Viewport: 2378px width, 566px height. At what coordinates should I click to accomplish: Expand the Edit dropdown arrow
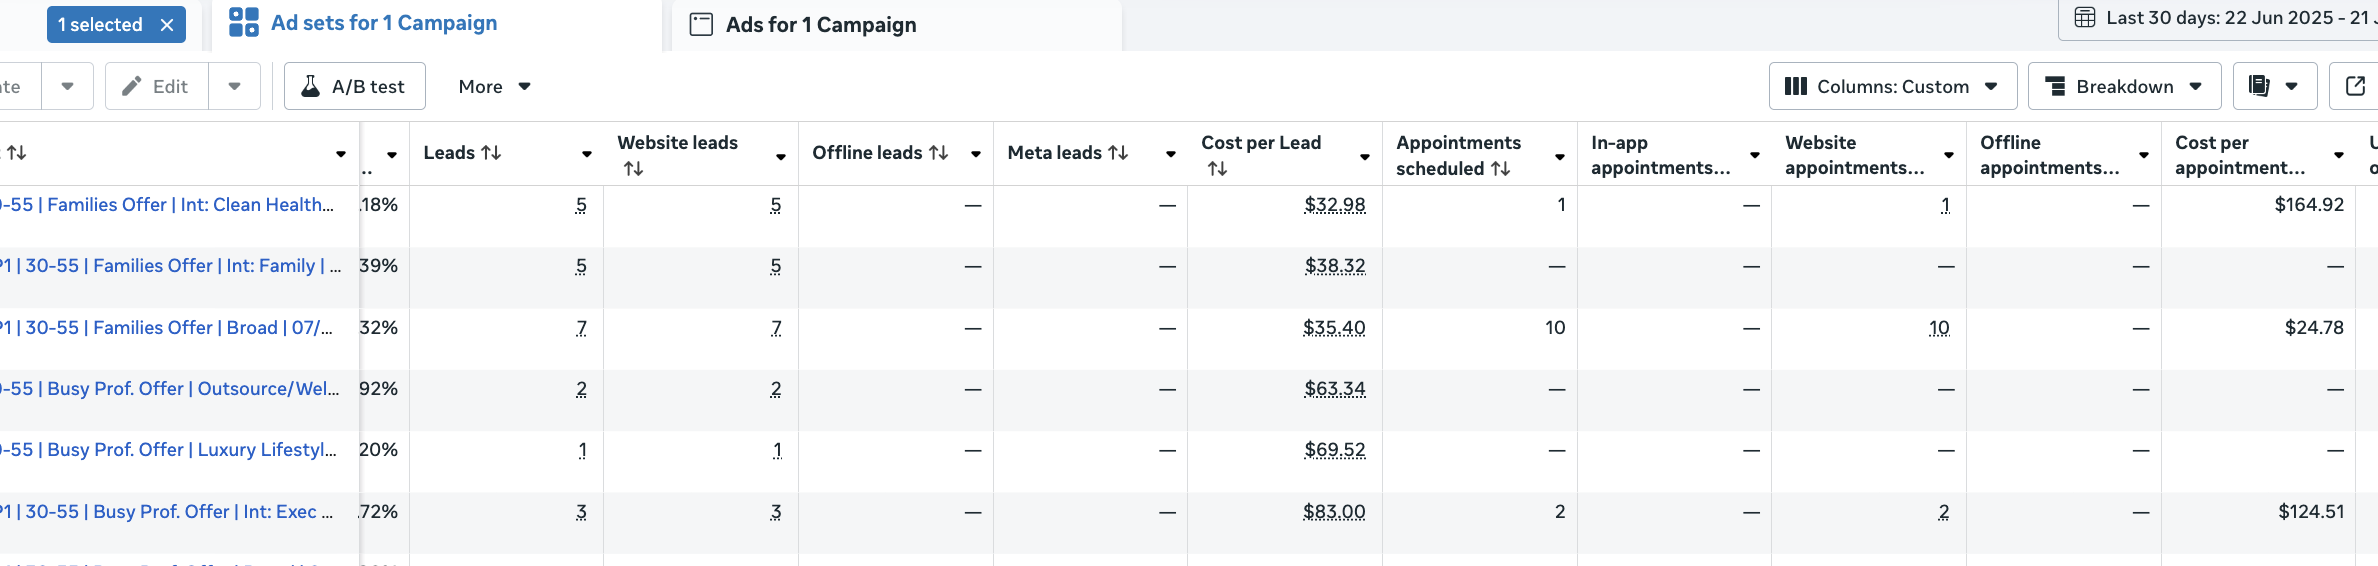234,87
